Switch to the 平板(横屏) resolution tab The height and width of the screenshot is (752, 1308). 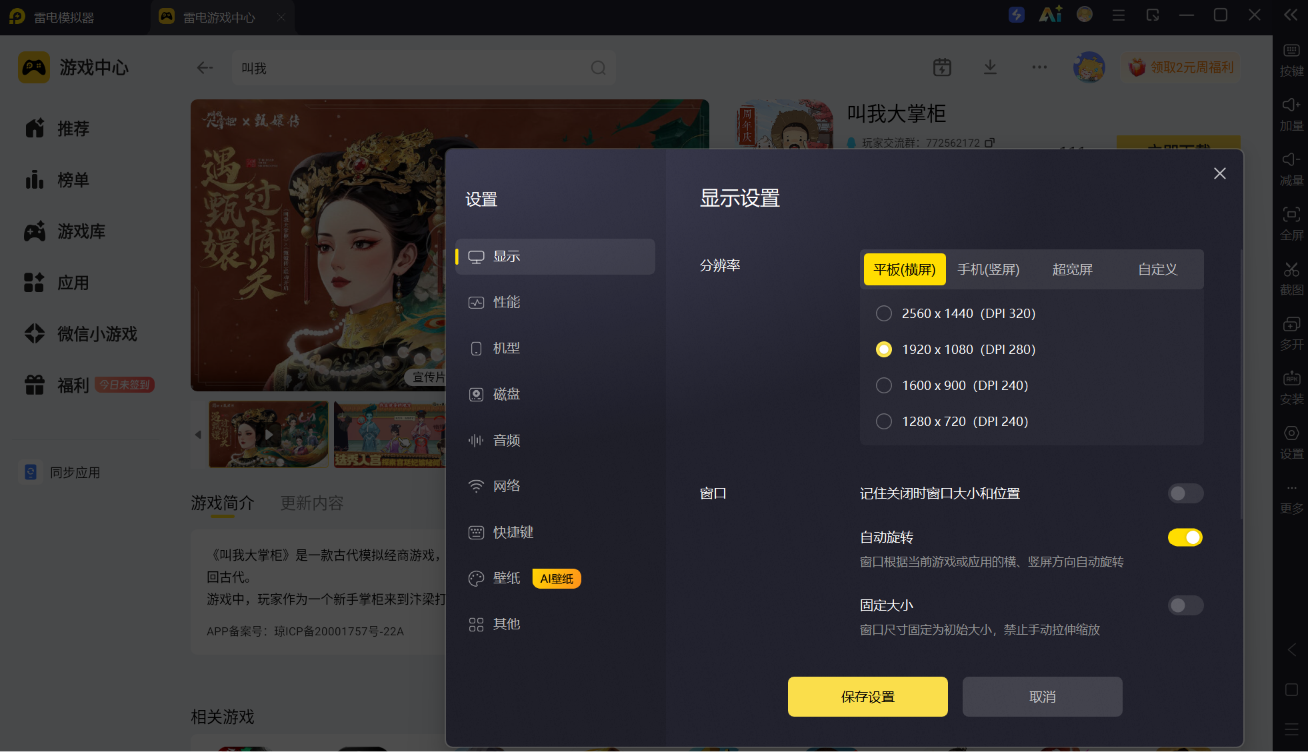[x=904, y=269]
